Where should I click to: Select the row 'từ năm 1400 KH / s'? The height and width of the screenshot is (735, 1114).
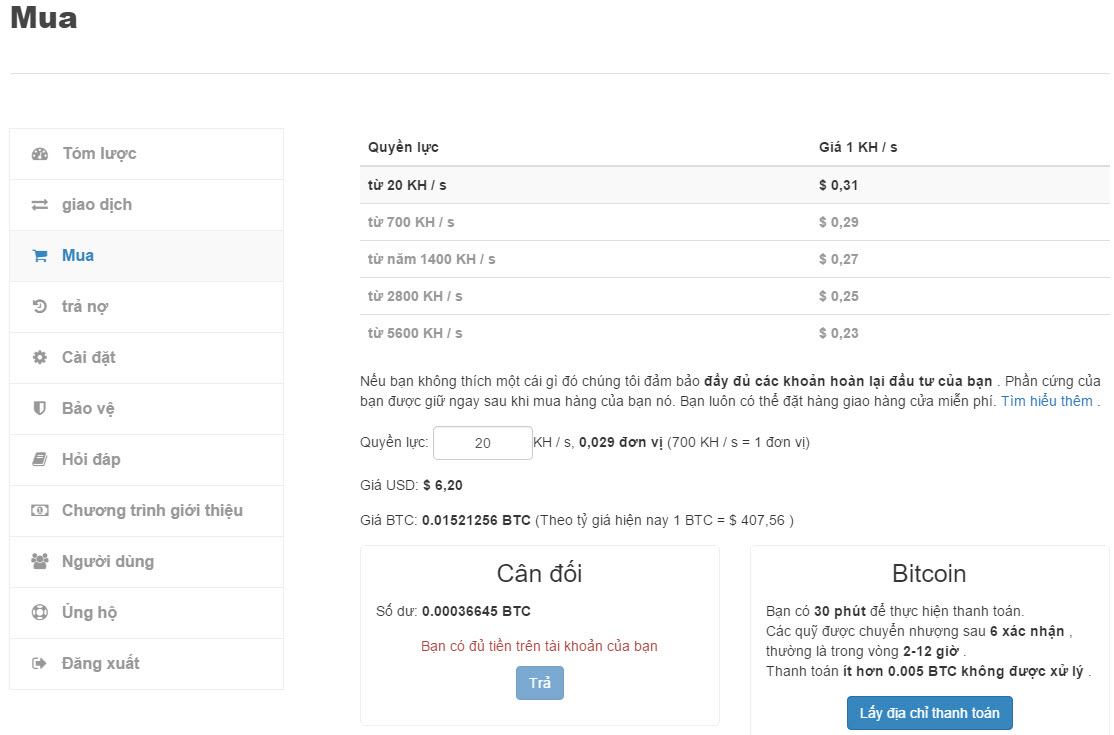click(x=735, y=259)
